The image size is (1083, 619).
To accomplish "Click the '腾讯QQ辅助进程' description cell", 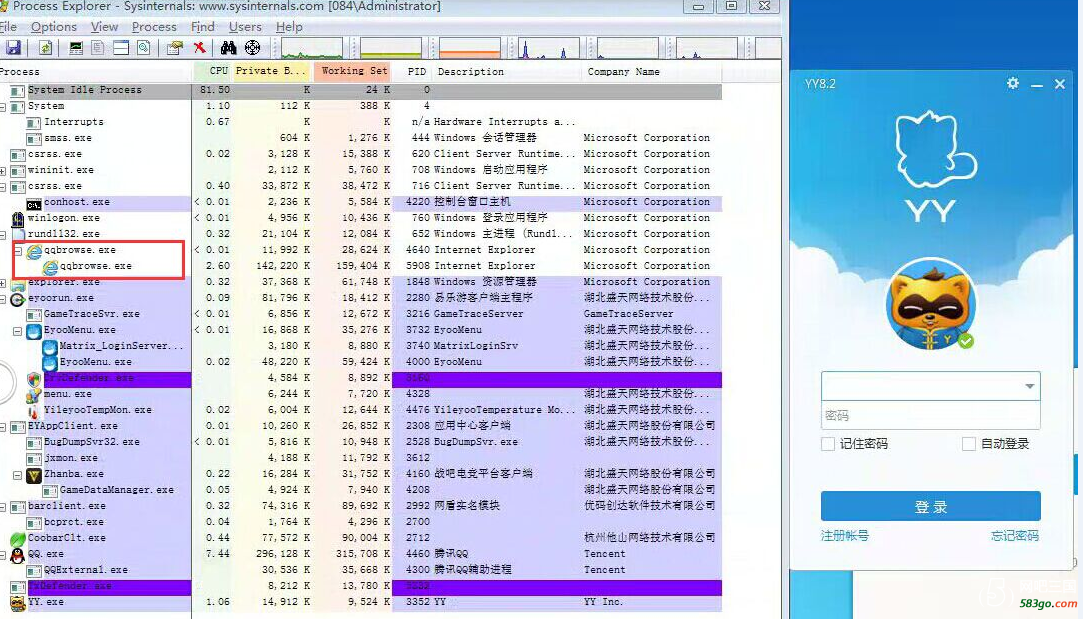I will [472, 570].
